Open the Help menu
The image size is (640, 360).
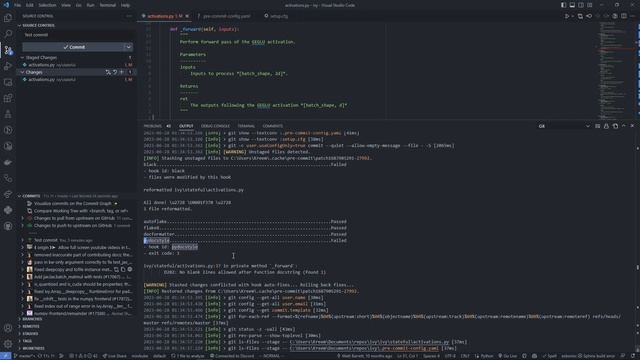click(125, 5)
